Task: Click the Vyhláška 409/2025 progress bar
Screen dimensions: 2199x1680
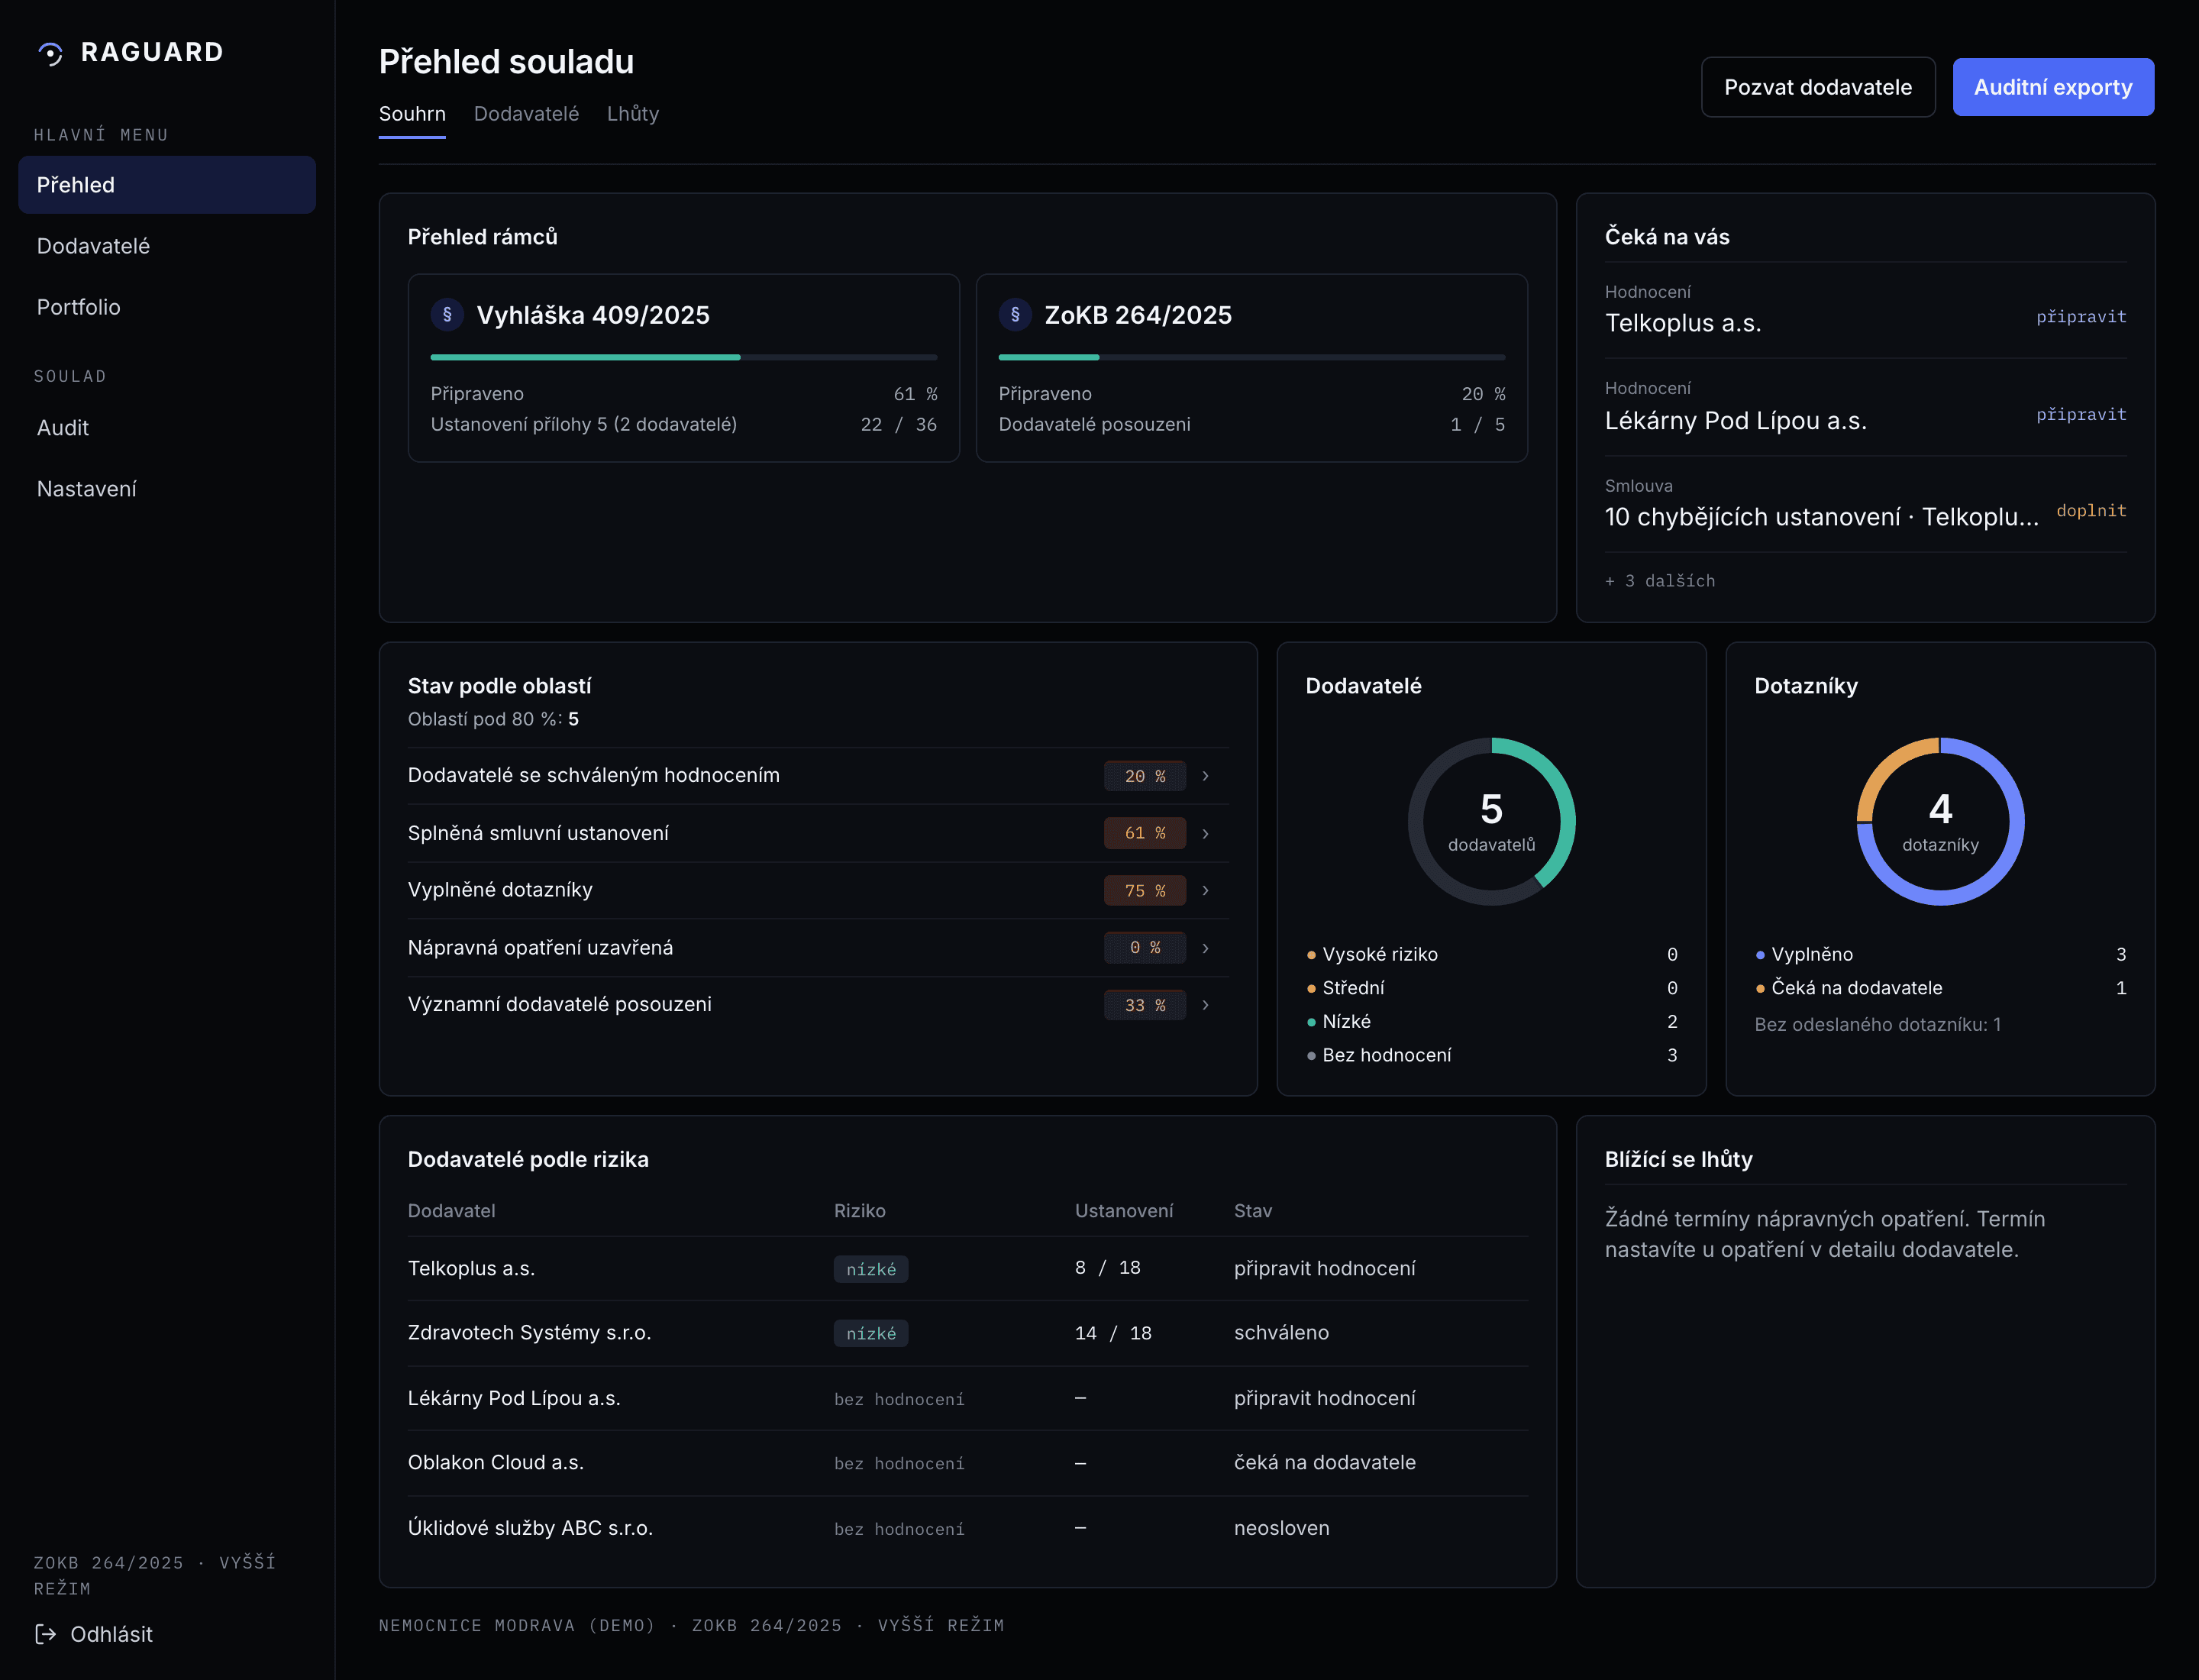Action: coord(684,357)
